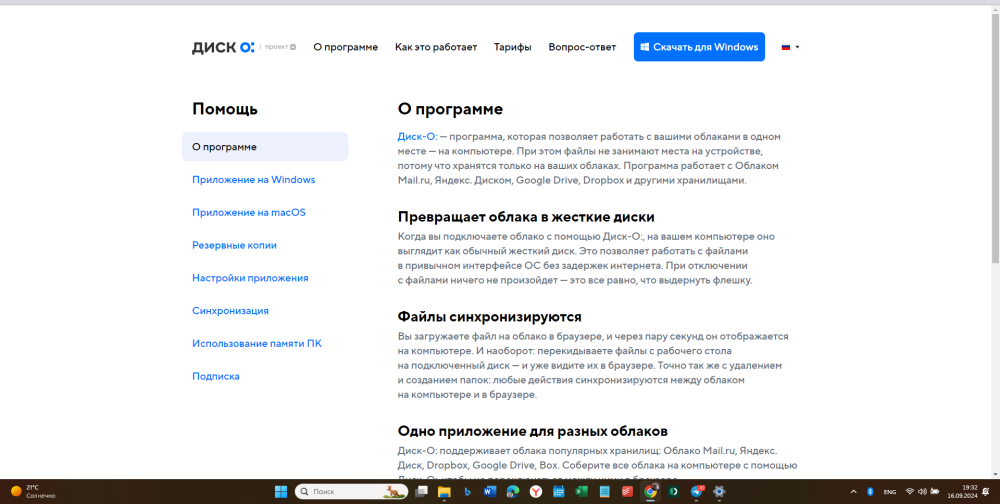Click heading 'Одно приложение для разных облаков'
The image size is (1000, 504).
(x=533, y=431)
